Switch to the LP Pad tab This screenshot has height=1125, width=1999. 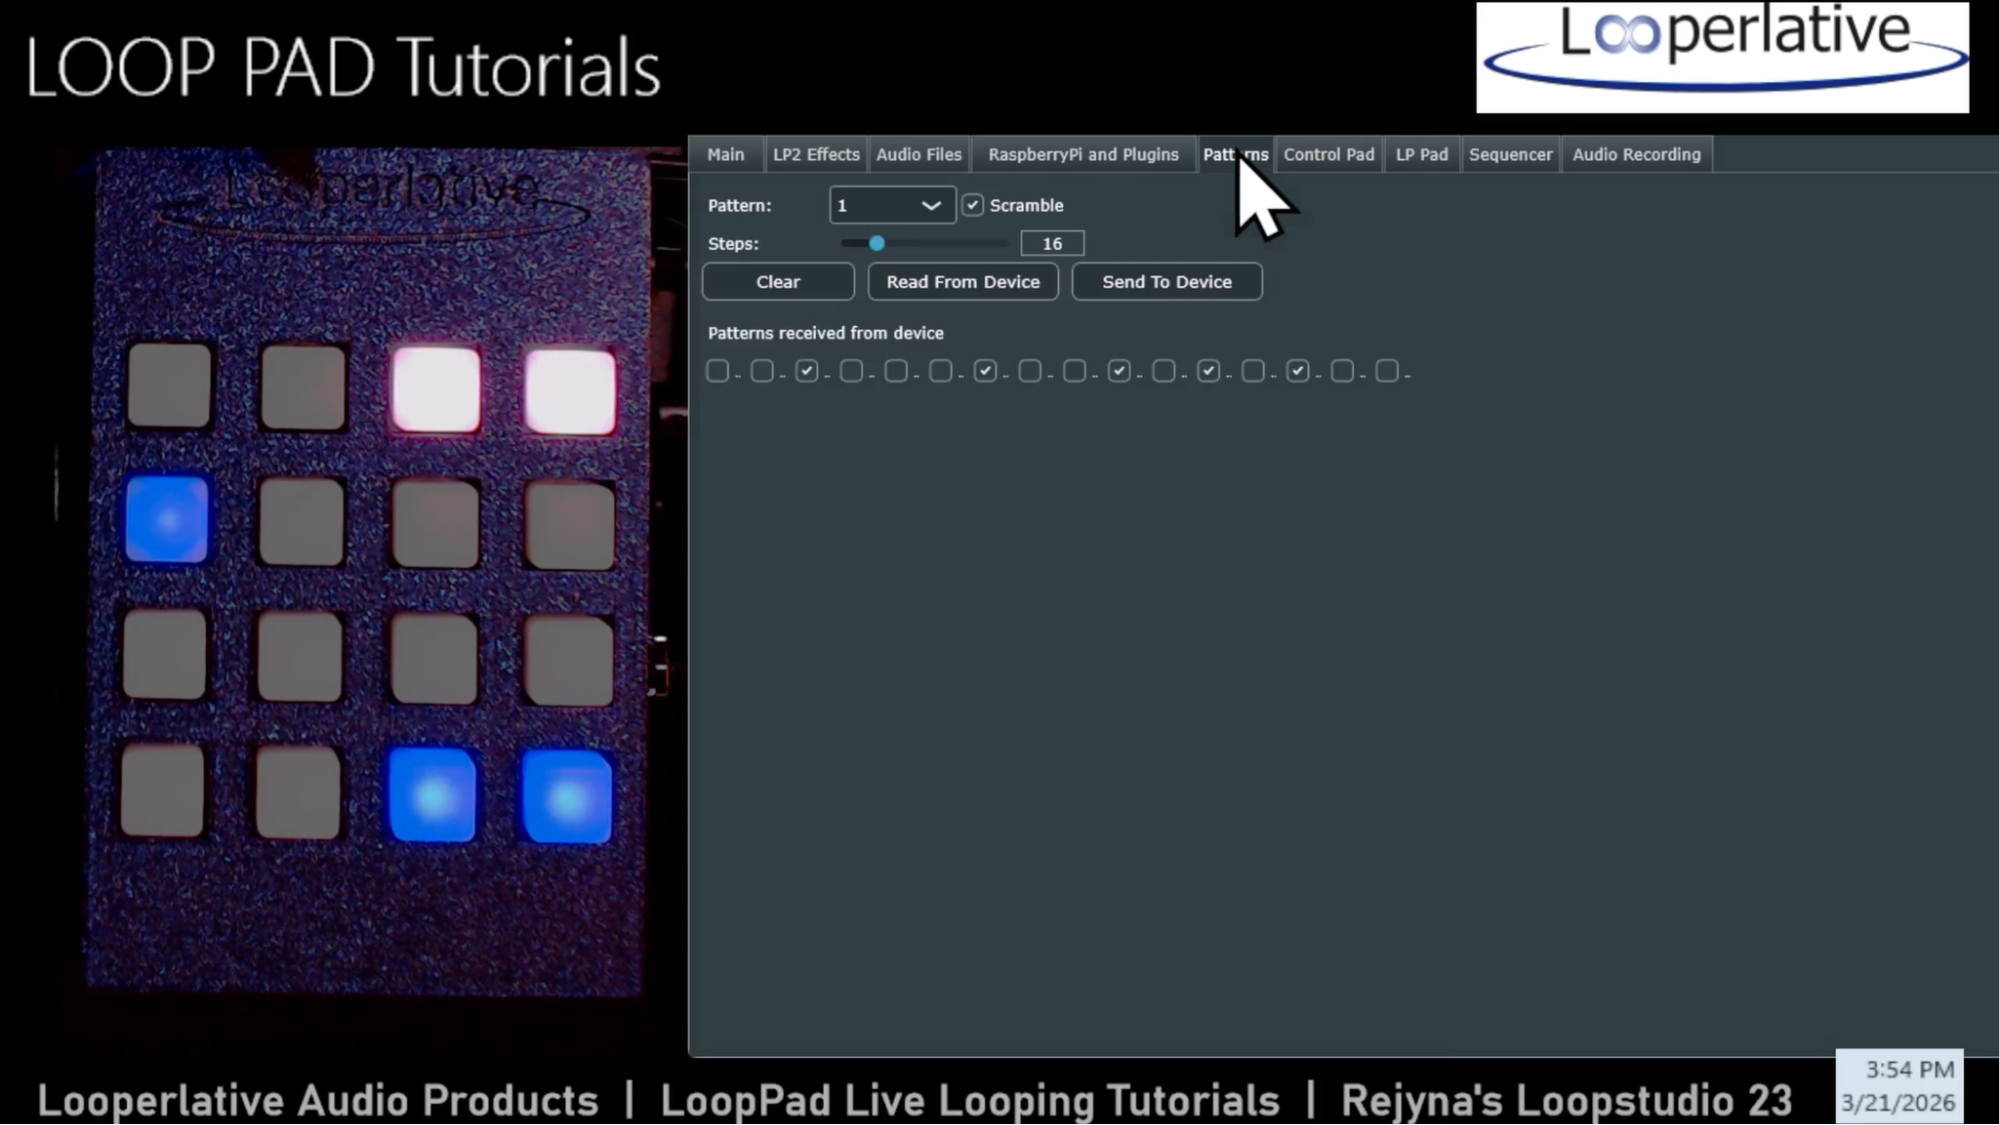tap(1422, 155)
